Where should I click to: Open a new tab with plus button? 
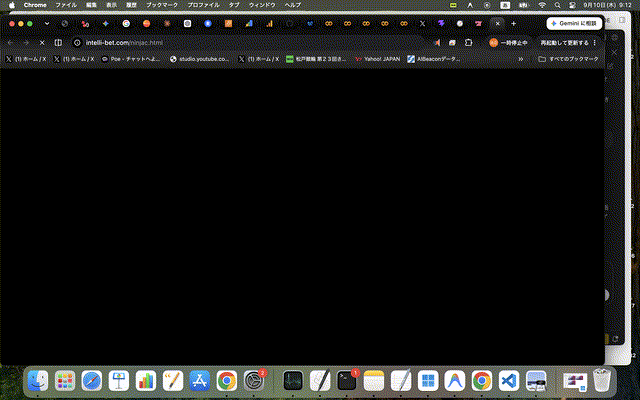pyautogui.click(x=513, y=24)
